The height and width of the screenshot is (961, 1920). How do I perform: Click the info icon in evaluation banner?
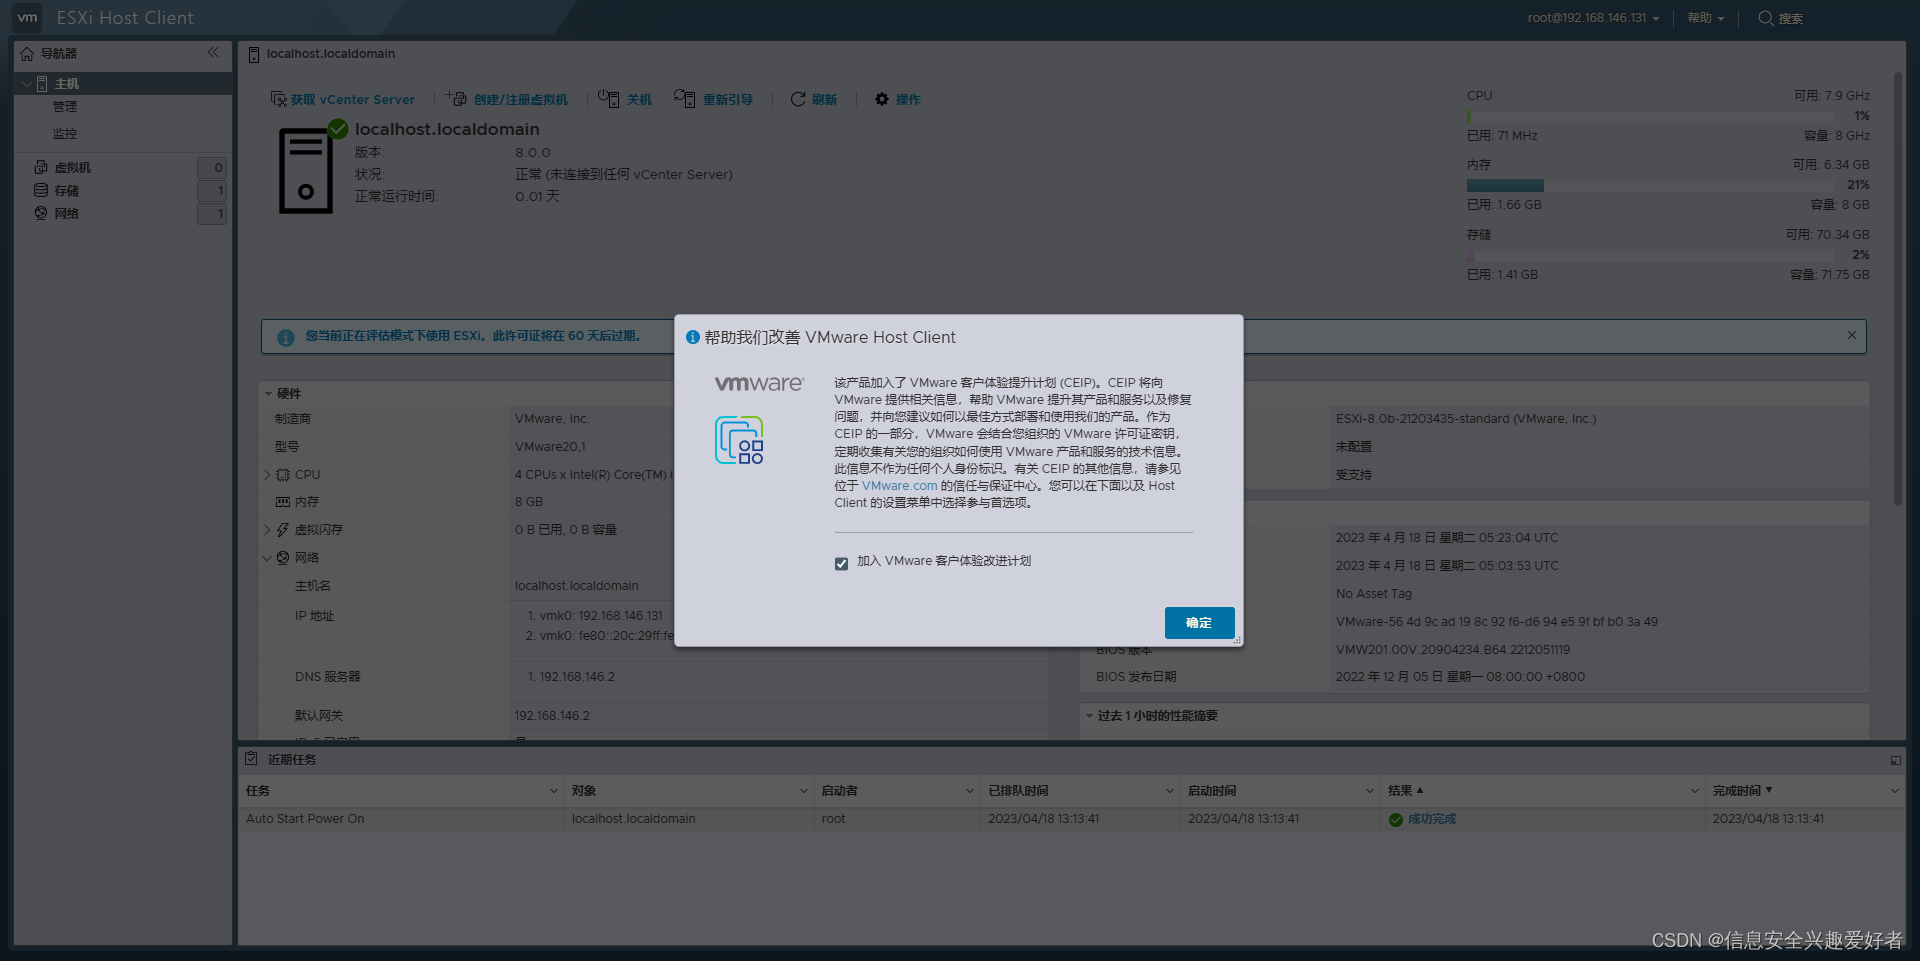pyautogui.click(x=286, y=338)
